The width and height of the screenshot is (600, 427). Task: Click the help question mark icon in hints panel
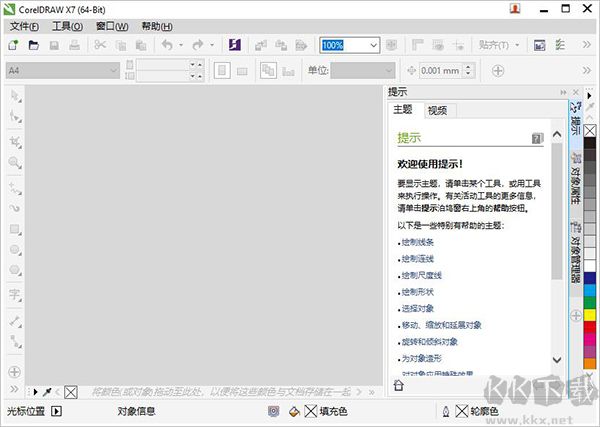point(538,138)
